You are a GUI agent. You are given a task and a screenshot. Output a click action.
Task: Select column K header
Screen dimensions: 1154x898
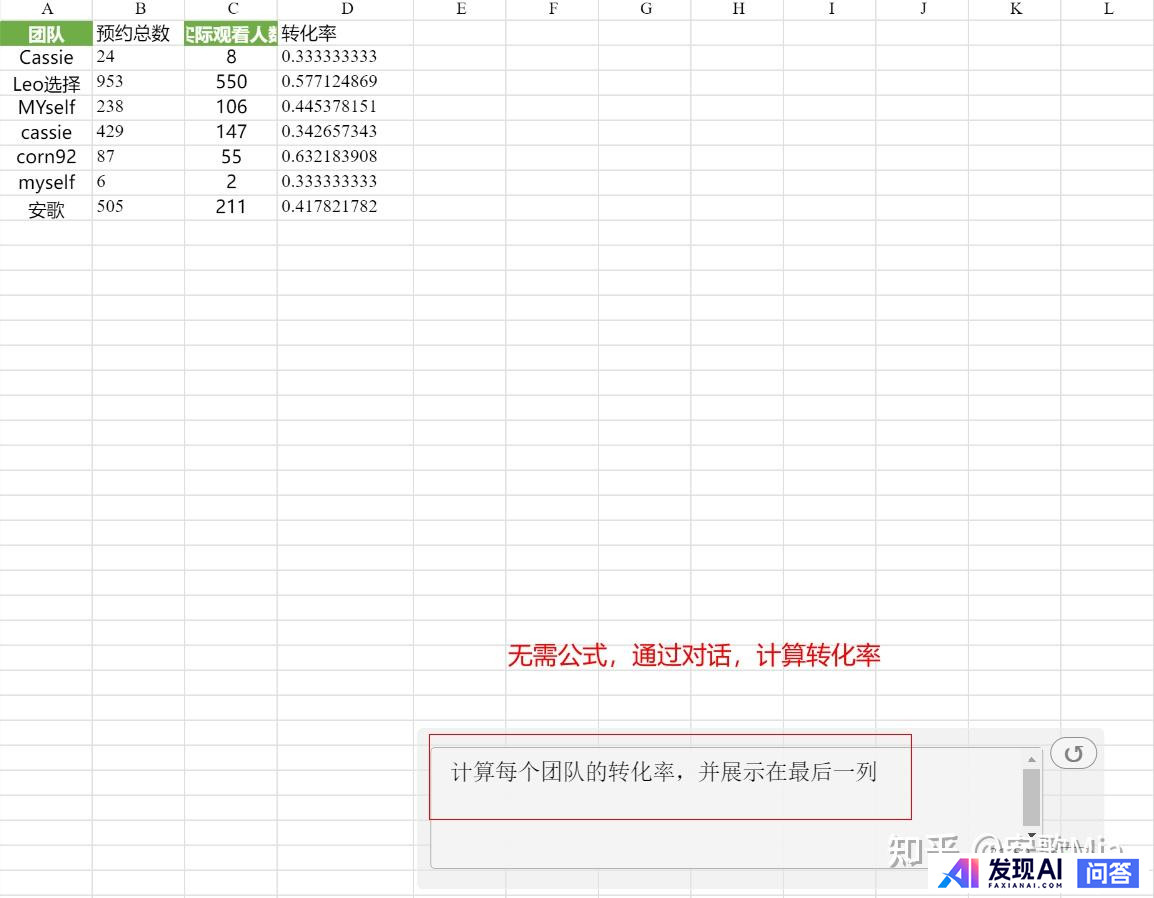[x=1014, y=9]
